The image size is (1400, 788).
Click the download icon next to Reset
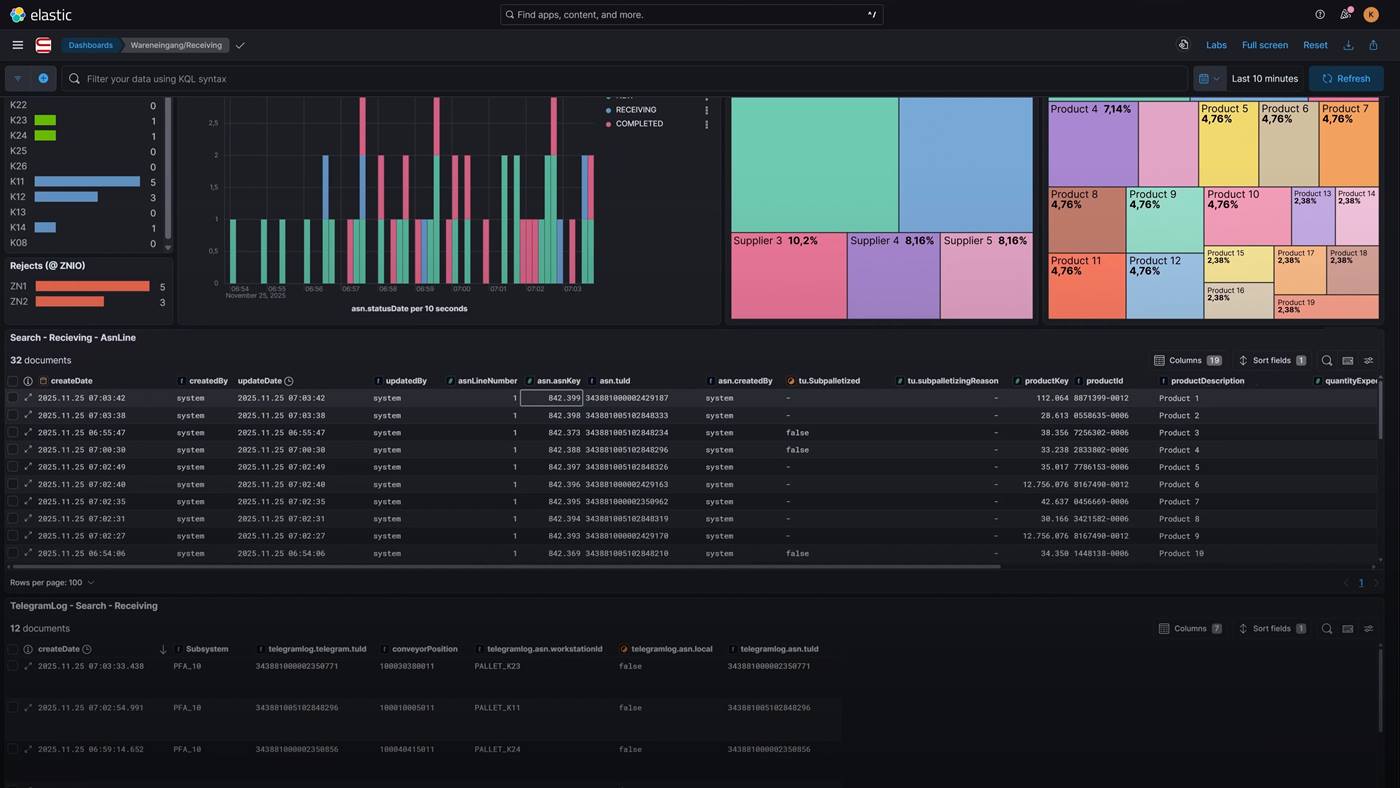(1348, 45)
